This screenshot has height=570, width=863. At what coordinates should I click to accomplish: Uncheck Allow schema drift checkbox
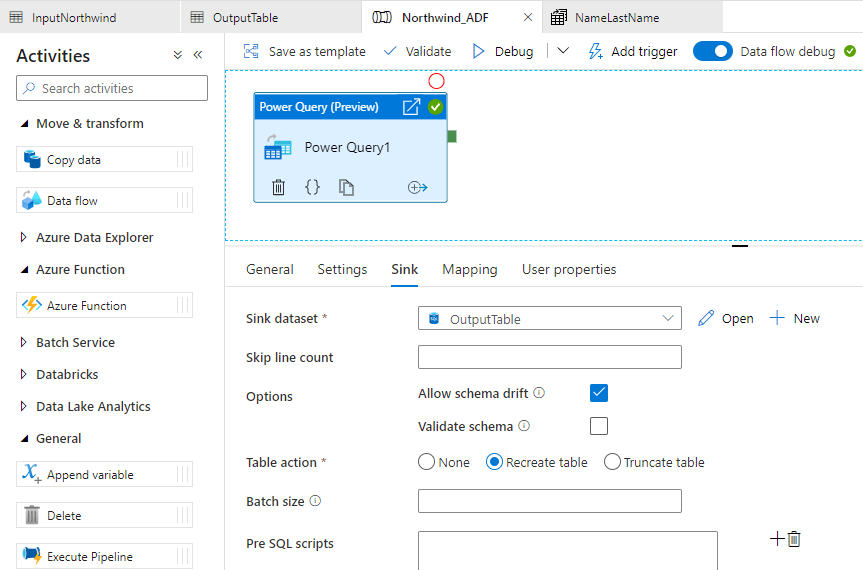pos(599,393)
